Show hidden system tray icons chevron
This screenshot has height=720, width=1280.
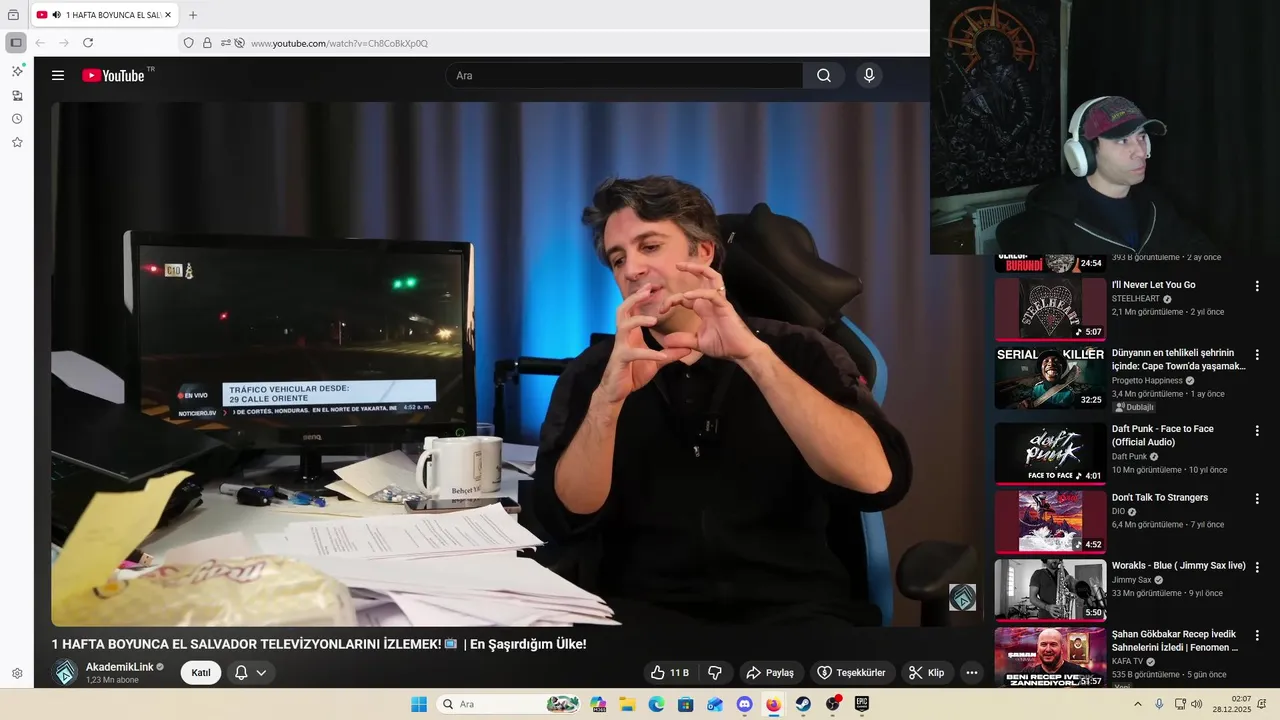(1137, 704)
